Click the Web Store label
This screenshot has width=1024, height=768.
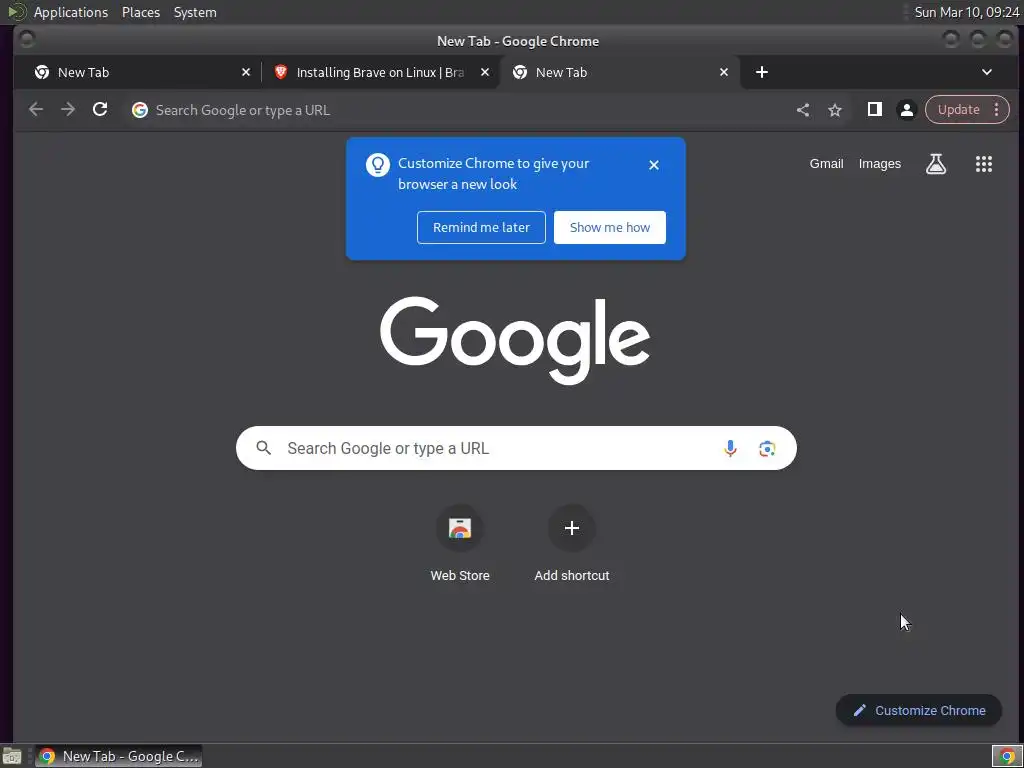pos(460,575)
